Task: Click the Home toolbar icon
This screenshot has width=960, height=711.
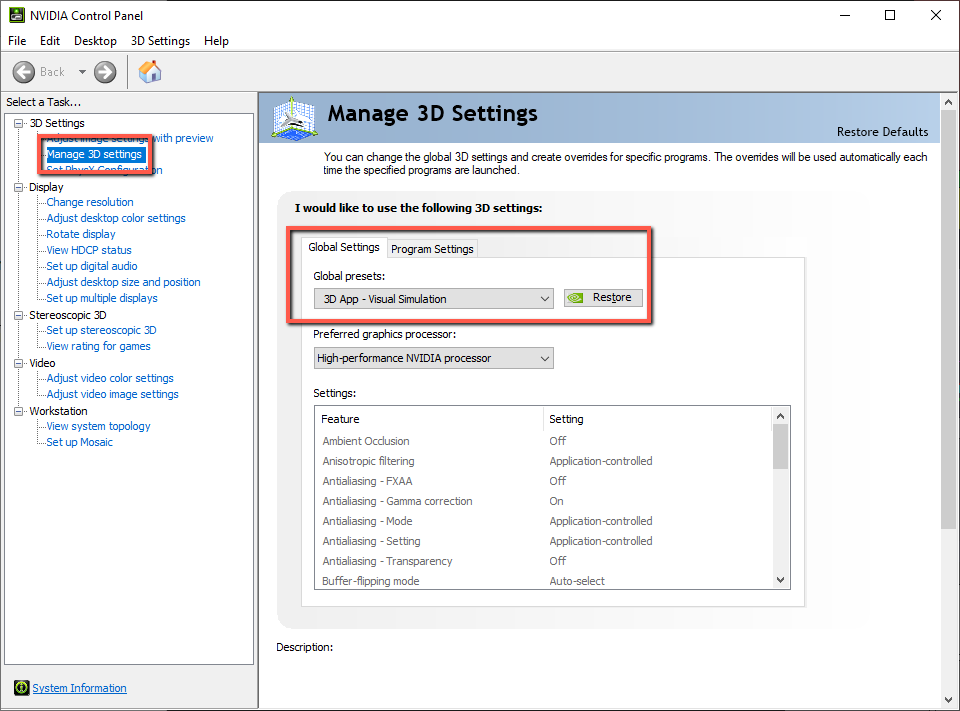Action: pyautogui.click(x=150, y=72)
